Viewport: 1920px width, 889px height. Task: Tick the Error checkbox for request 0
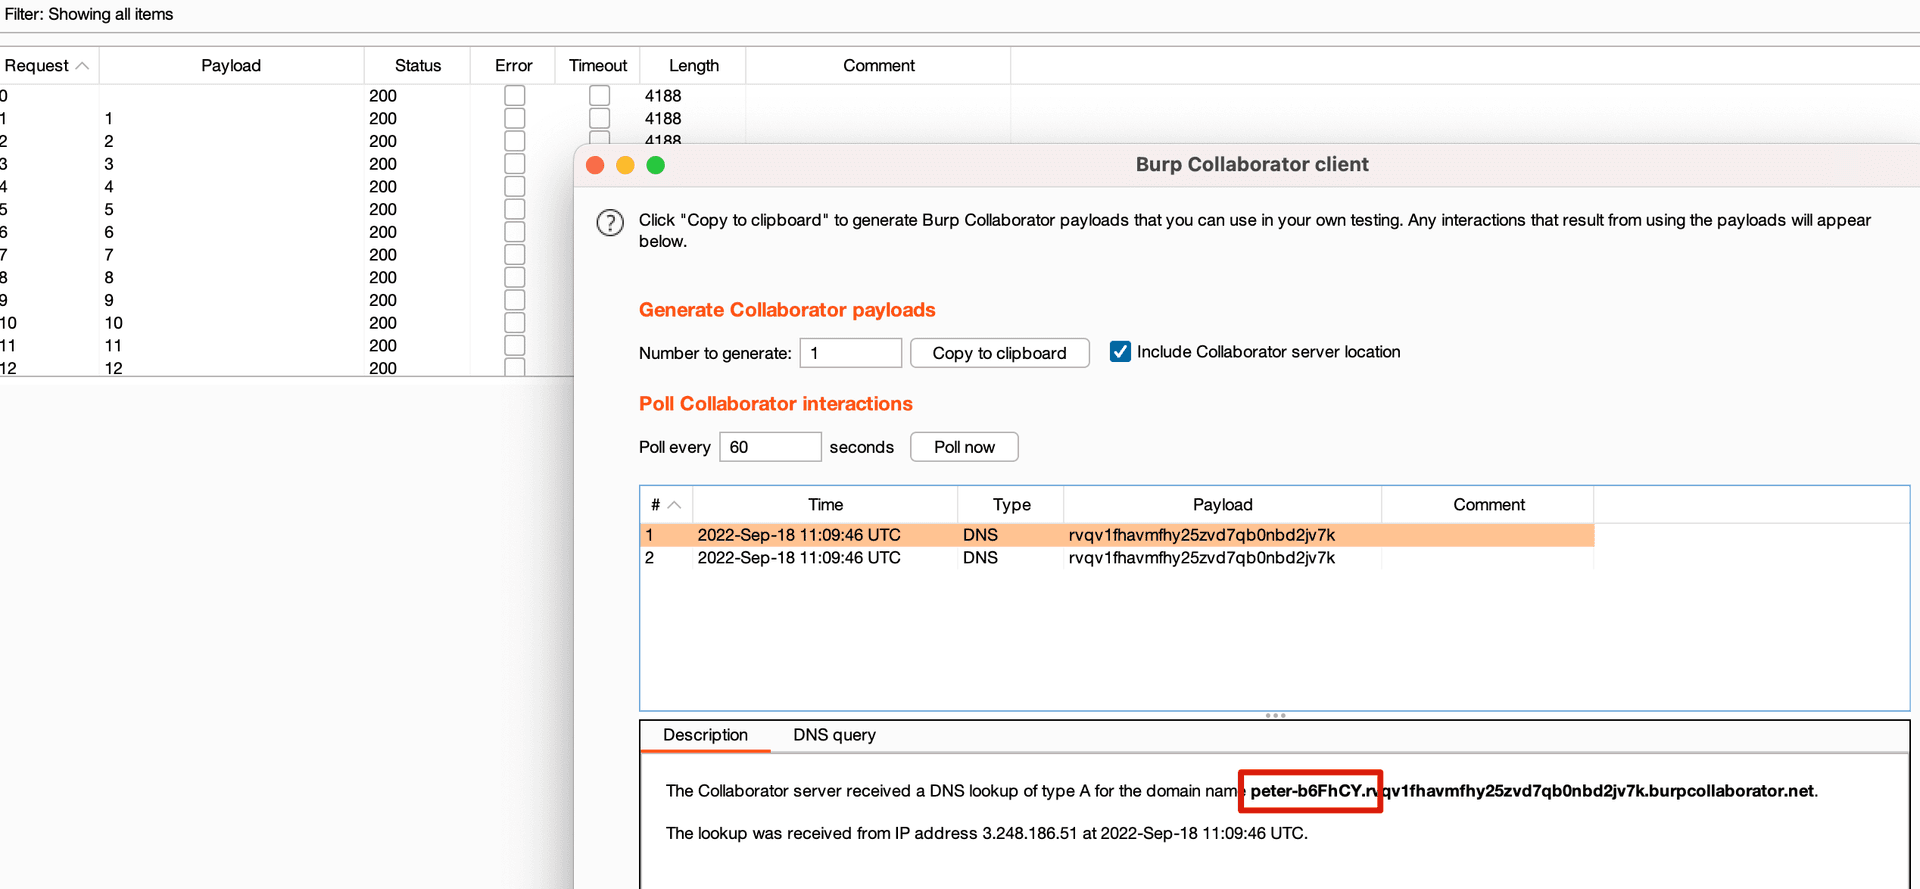tap(515, 96)
